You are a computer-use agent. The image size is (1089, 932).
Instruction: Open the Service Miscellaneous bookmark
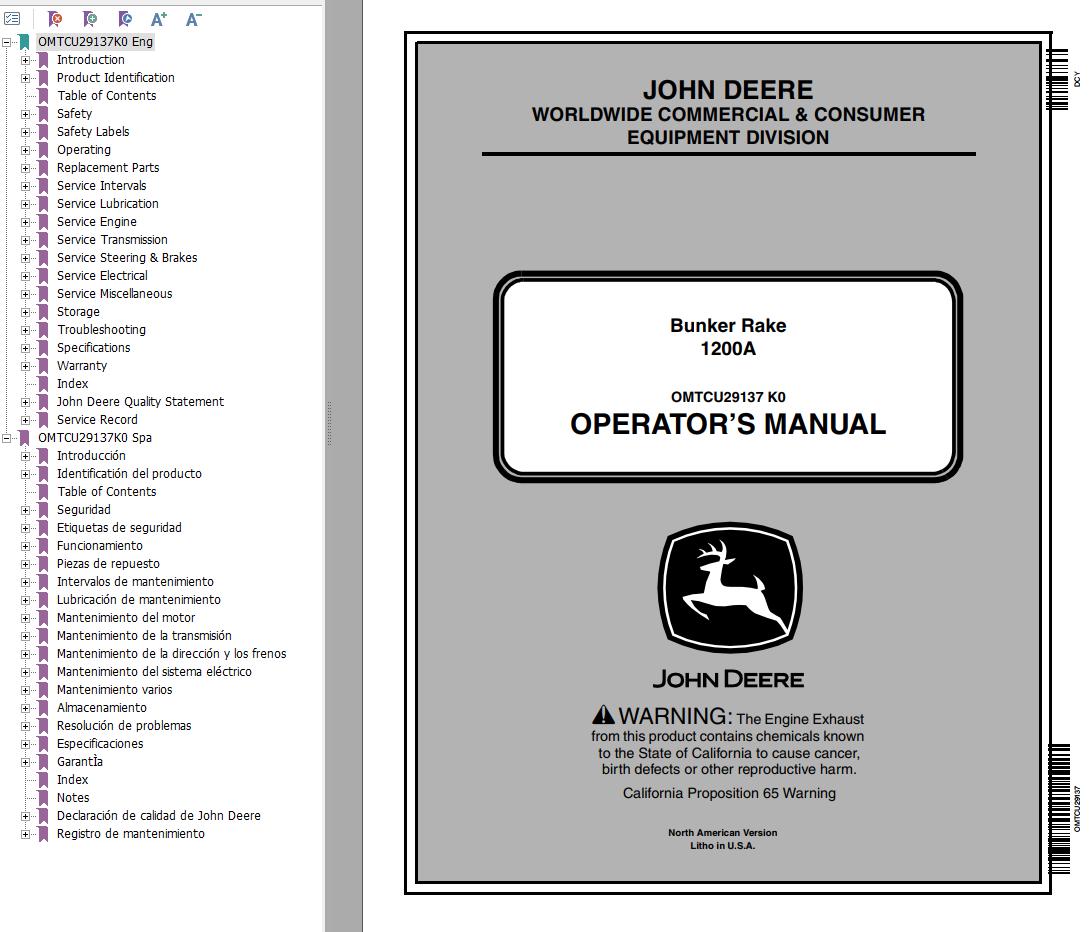pos(115,294)
